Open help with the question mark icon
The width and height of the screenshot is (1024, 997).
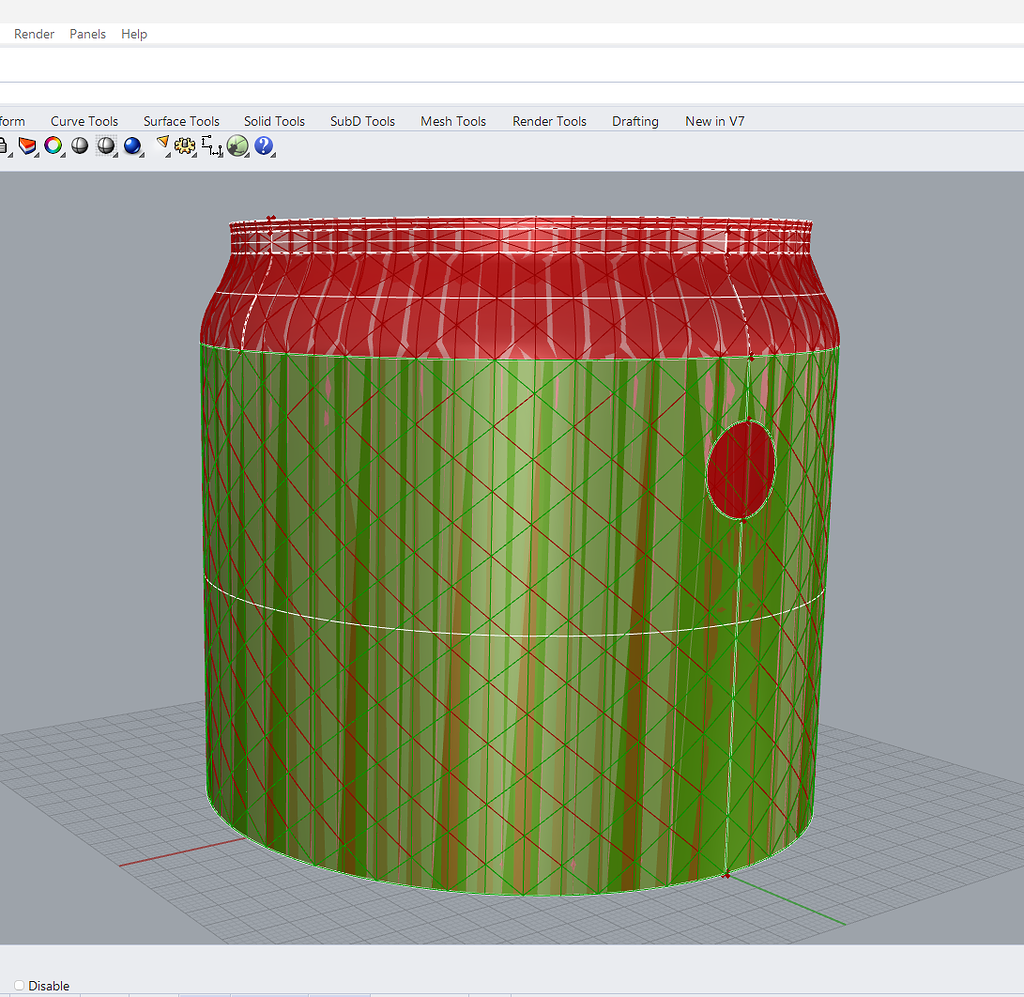pyautogui.click(x=263, y=146)
